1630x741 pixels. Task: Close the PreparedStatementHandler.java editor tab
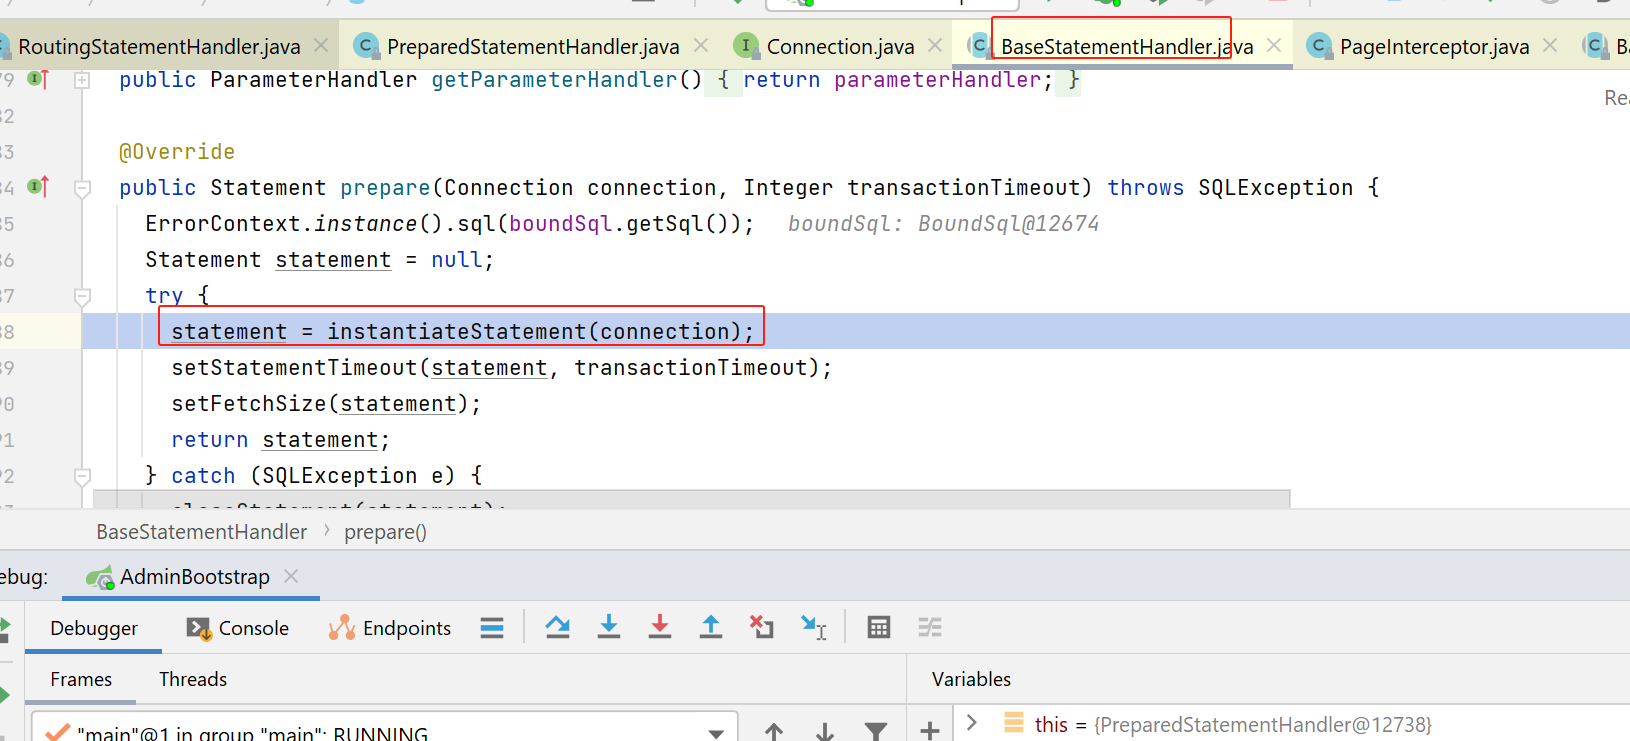click(702, 46)
